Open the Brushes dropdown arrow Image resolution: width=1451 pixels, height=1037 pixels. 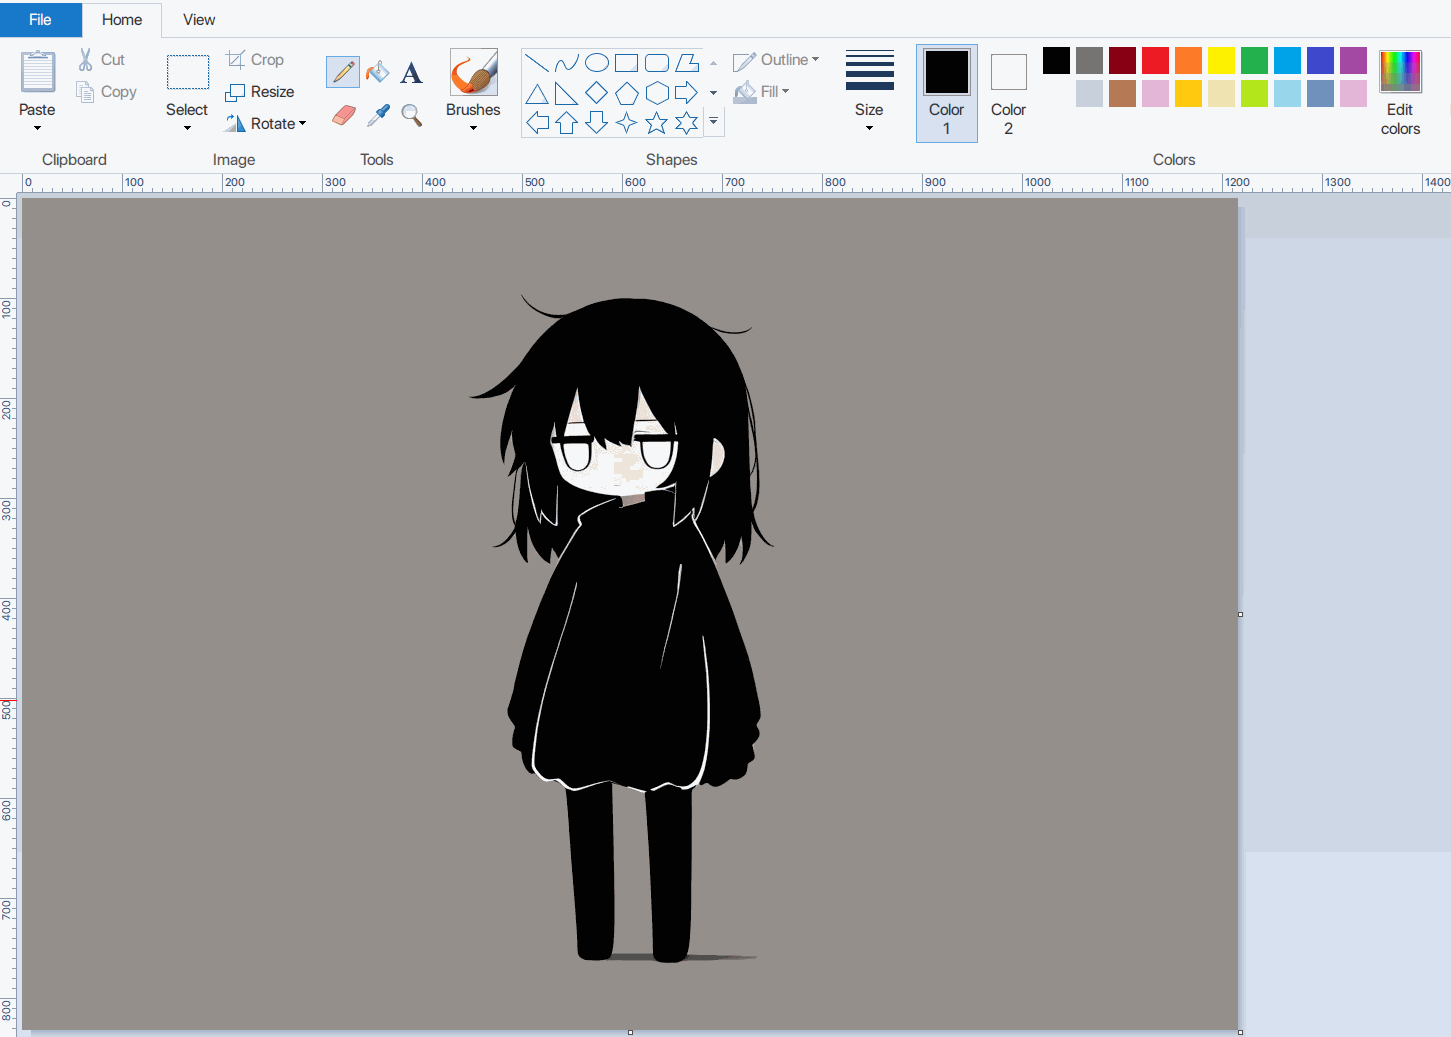pyautogui.click(x=473, y=128)
